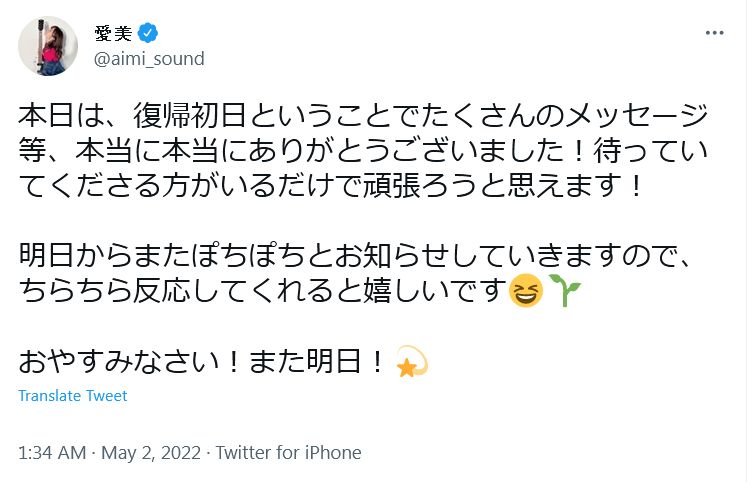
Task: Click the shooting star emoji
Action: [x=412, y=361]
